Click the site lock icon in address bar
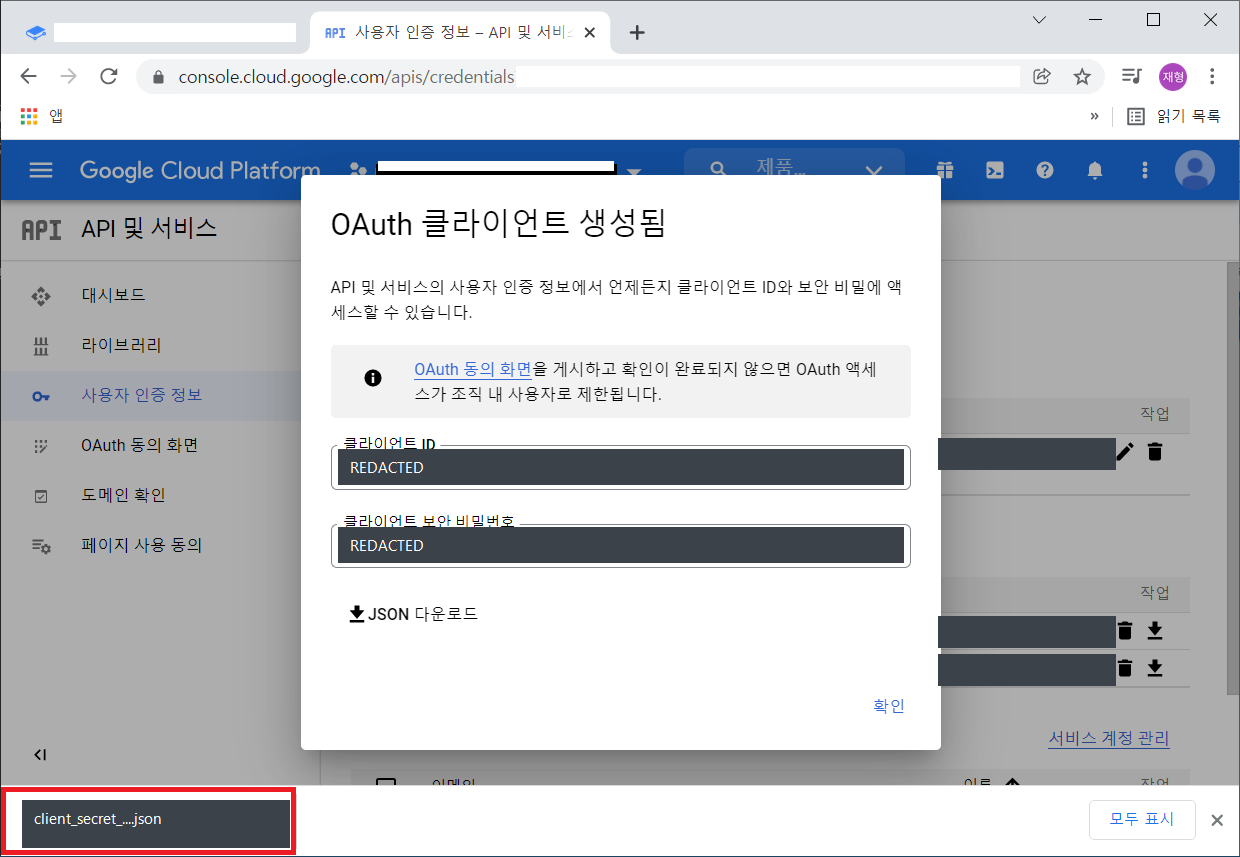 [x=158, y=77]
